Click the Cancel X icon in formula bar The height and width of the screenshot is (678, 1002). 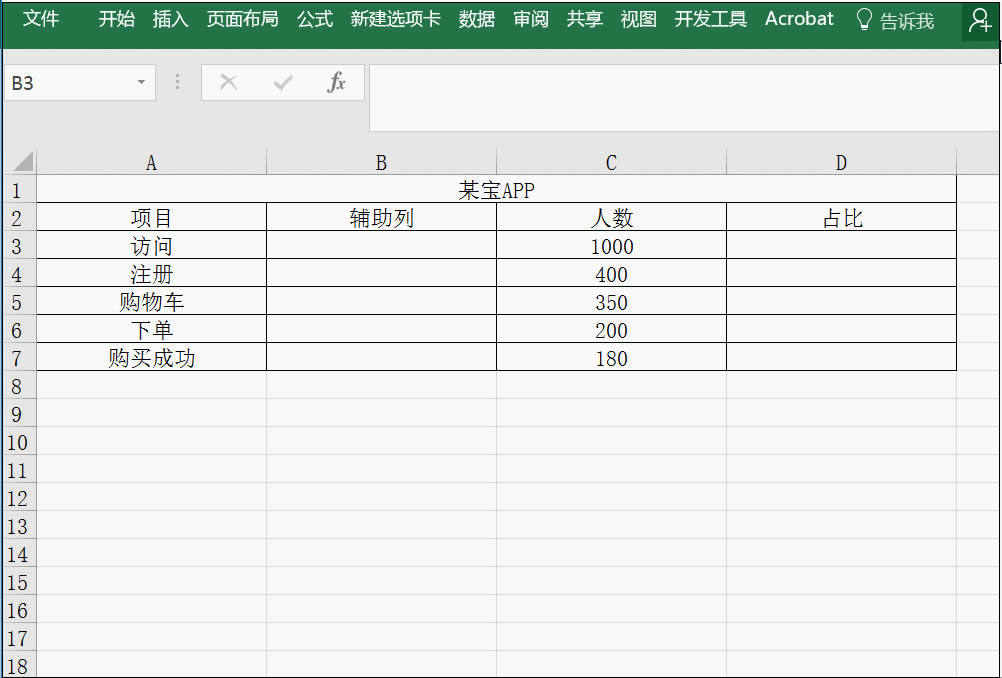(228, 83)
